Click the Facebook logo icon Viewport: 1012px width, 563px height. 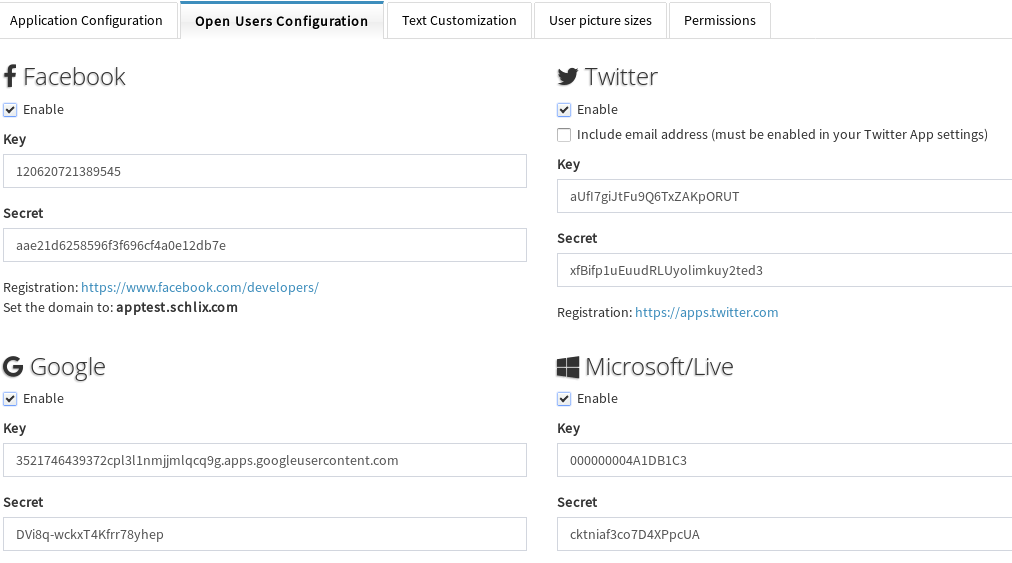10,76
